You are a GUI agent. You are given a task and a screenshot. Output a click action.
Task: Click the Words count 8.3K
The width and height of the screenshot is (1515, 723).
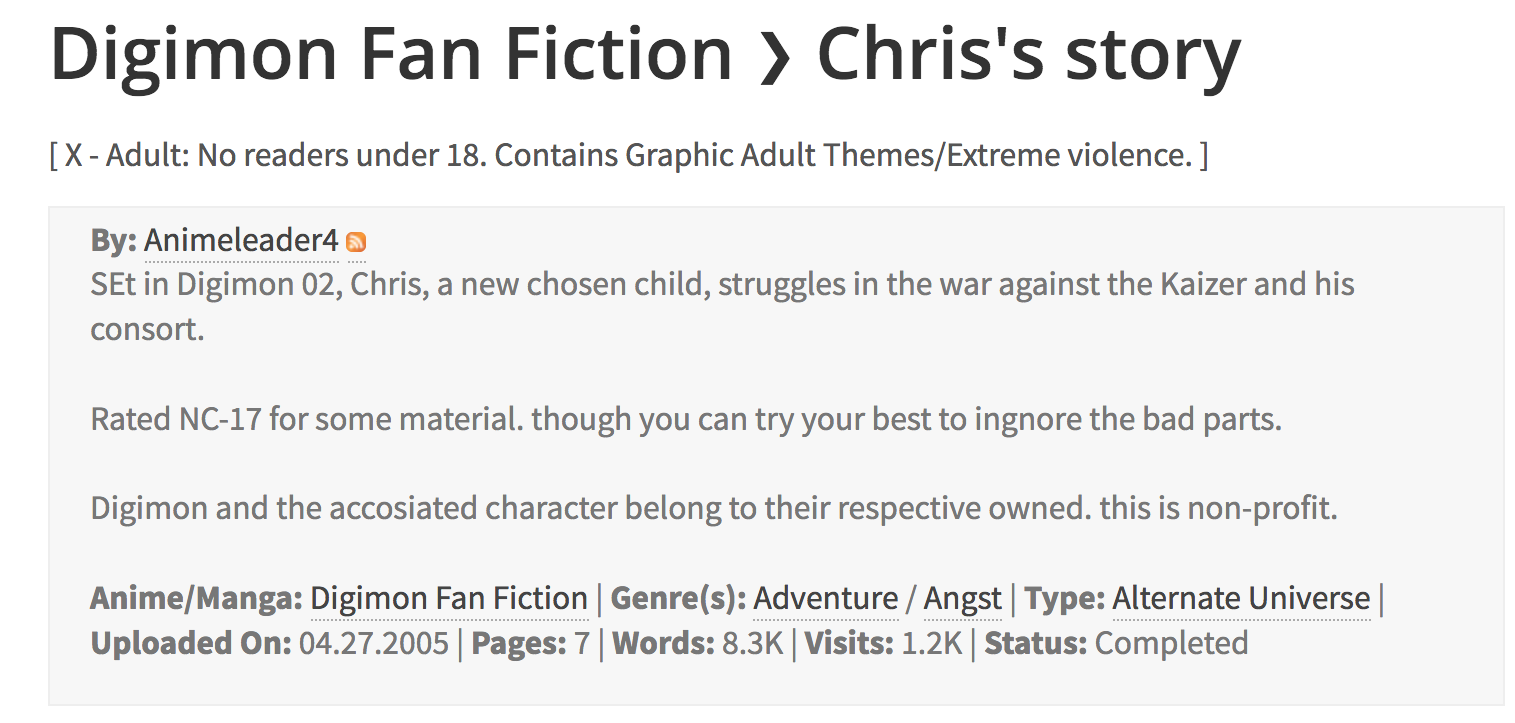752,642
